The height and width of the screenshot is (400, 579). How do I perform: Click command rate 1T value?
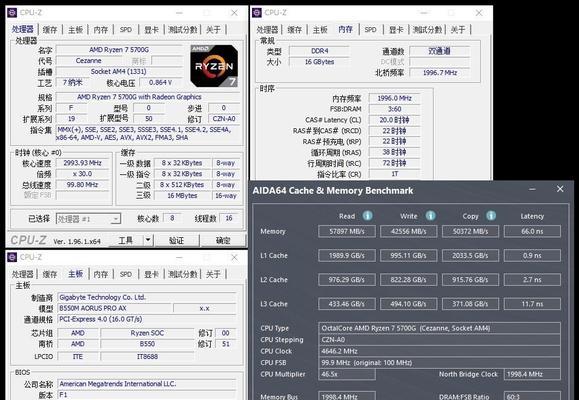(394, 174)
